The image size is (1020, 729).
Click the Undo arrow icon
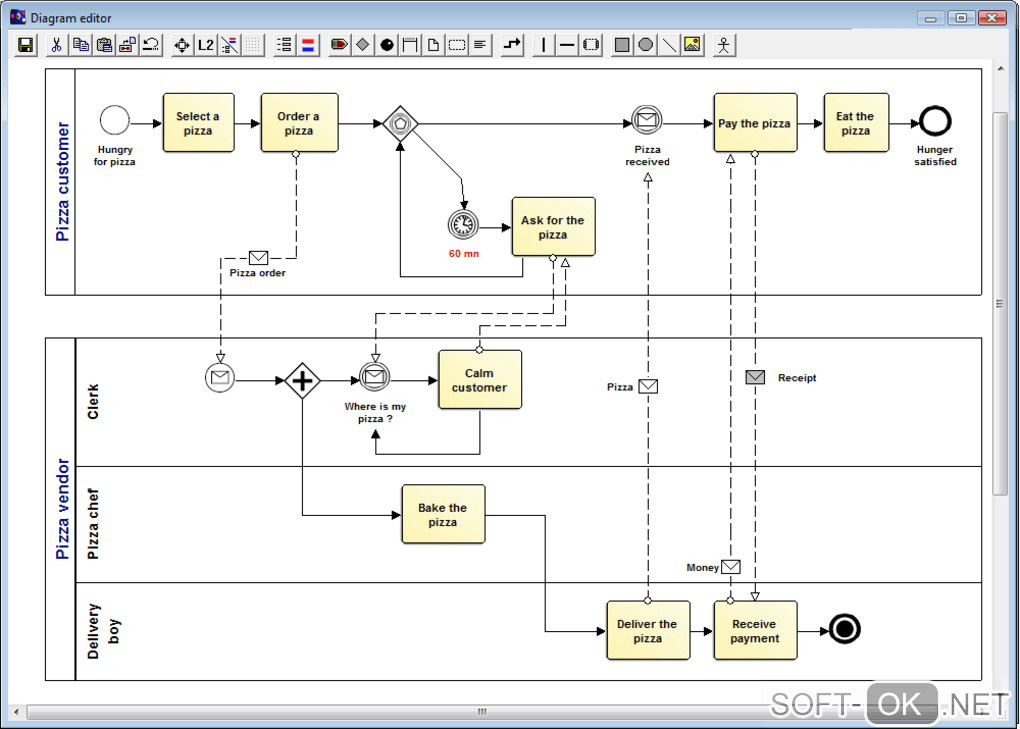click(151, 45)
